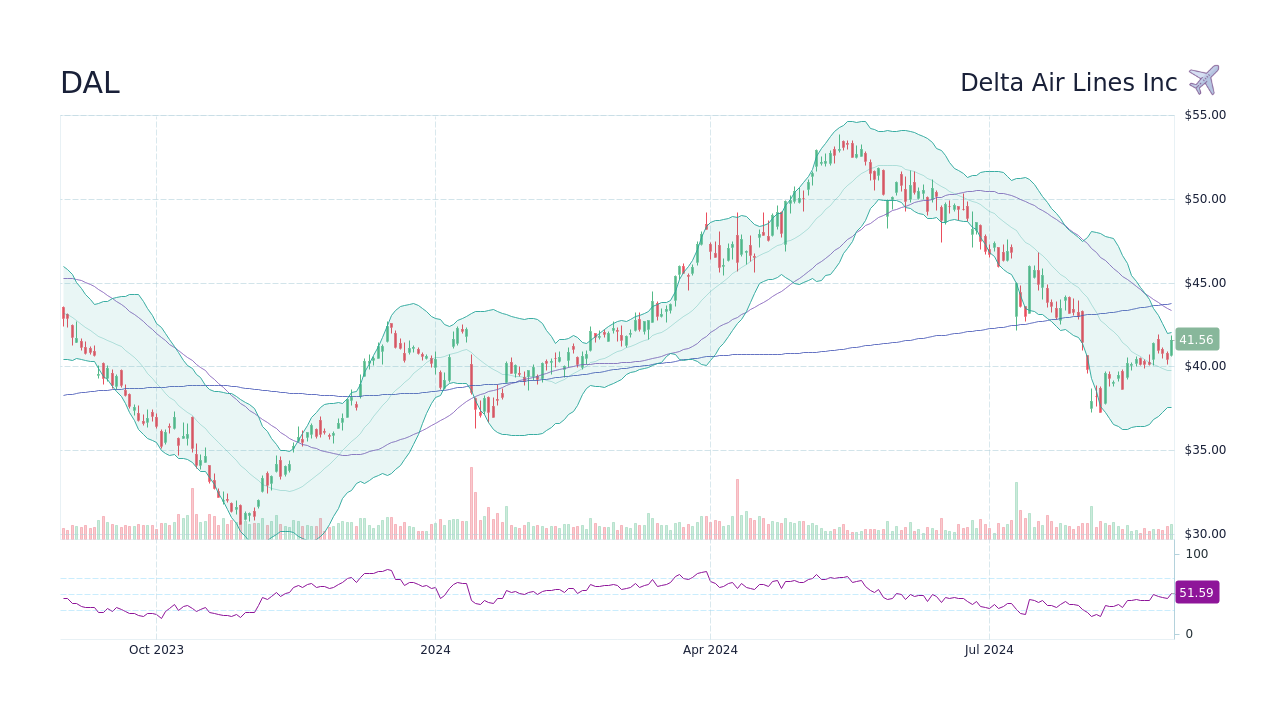Click the $55.00 price axis label

[x=1205, y=115]
